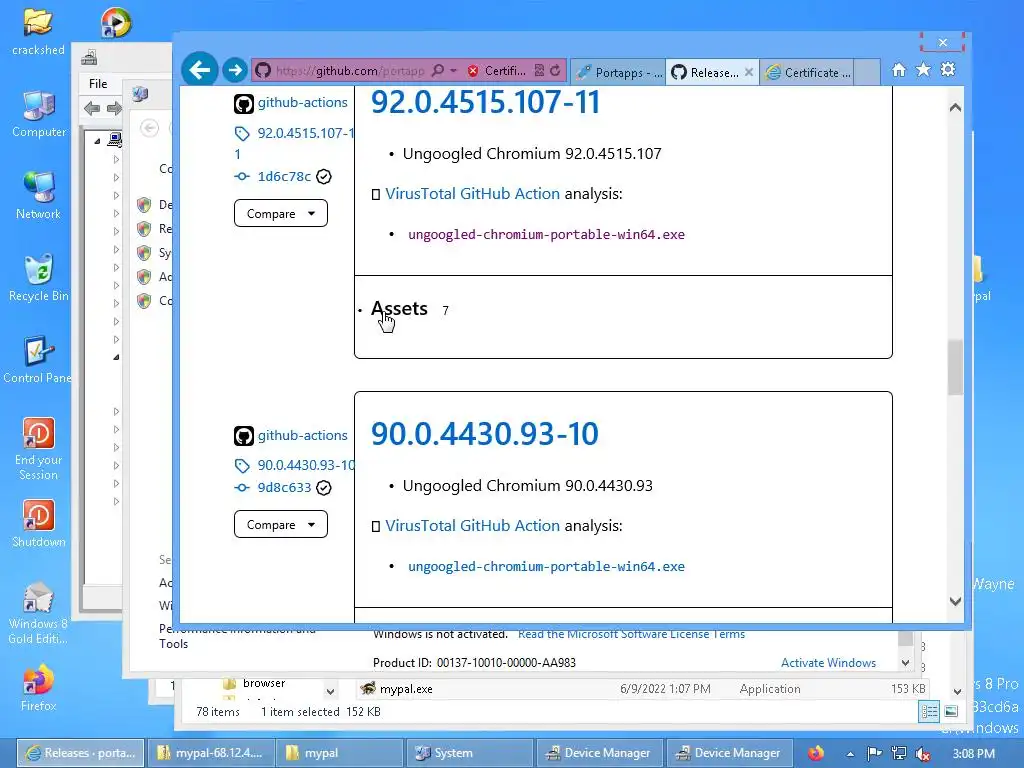Open Compare dropdown for 92.0.4515.107-11
The height and width of the screenshot is (768, 1024).
(281, 214)
